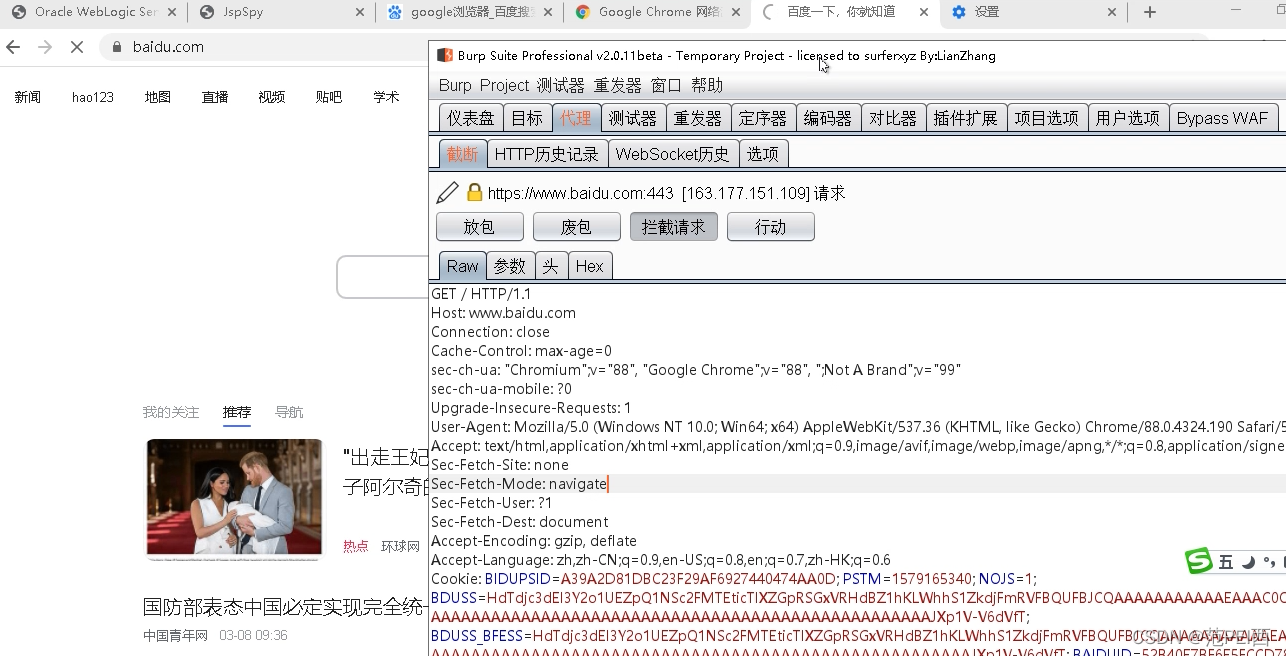Screen dimensions: 1286x656
Task: Open the 测试器 menu in the menu bar
Action: tap(560, 86)
